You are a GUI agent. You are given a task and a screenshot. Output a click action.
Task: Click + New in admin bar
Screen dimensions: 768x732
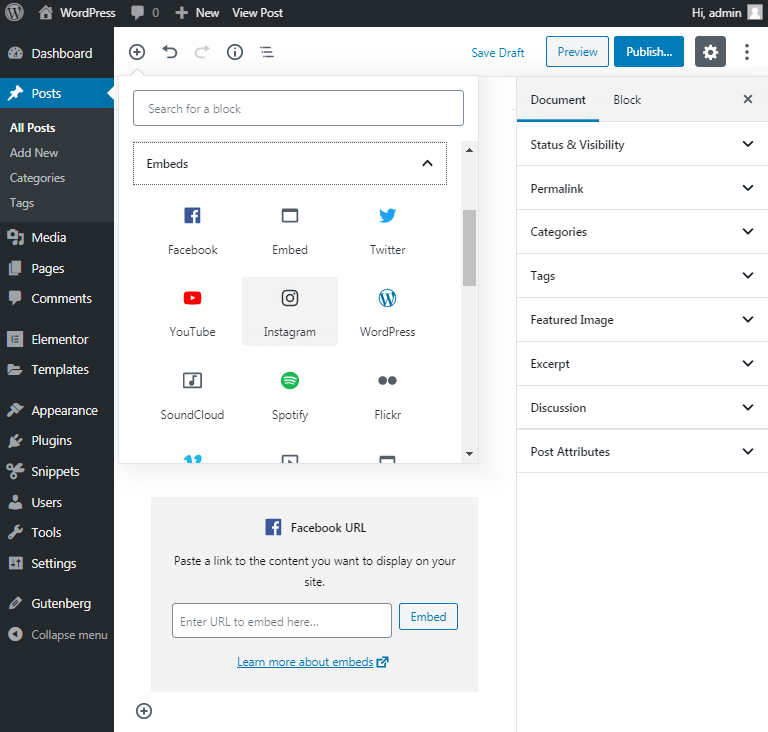tap(197, 13)
